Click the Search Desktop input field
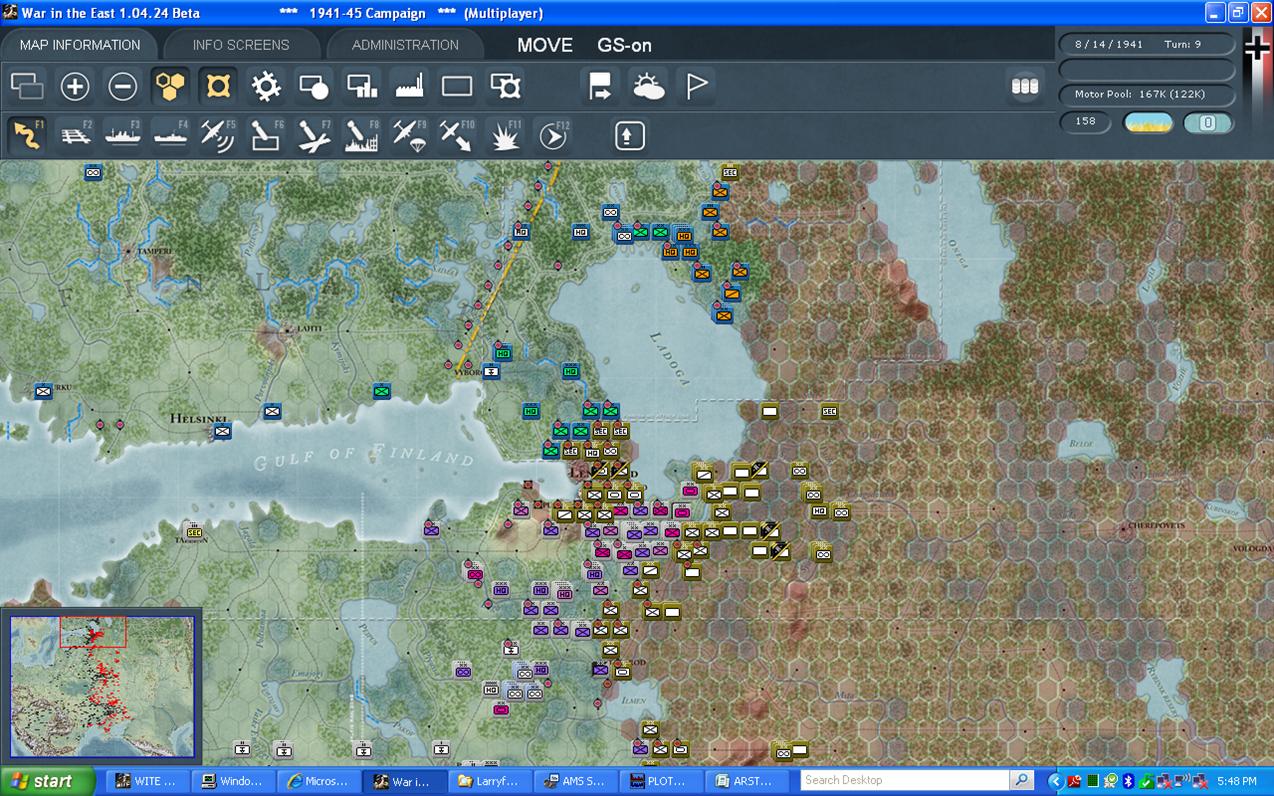Viewport: 1274px width, 796px height. pyautogui.click(x=905, y=780)
